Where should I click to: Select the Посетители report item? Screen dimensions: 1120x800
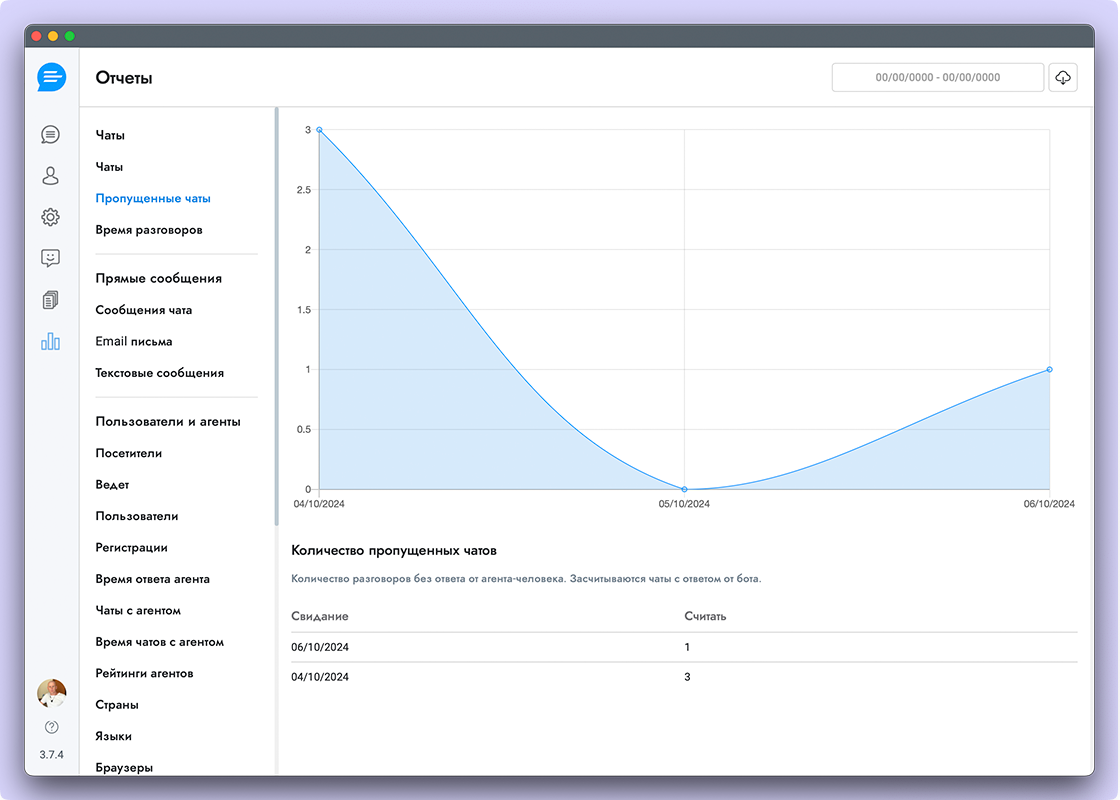[129, 454]
